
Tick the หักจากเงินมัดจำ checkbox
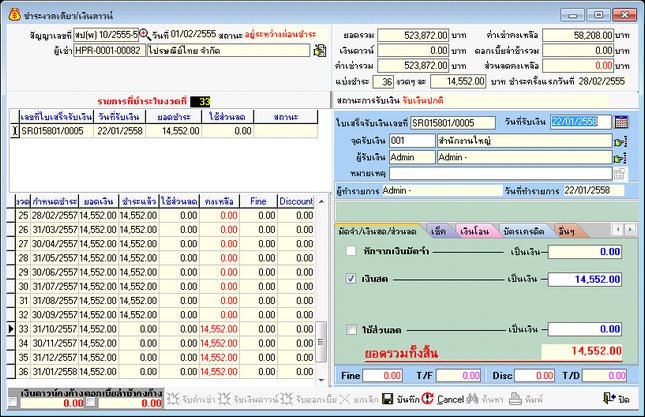(351, 251)
